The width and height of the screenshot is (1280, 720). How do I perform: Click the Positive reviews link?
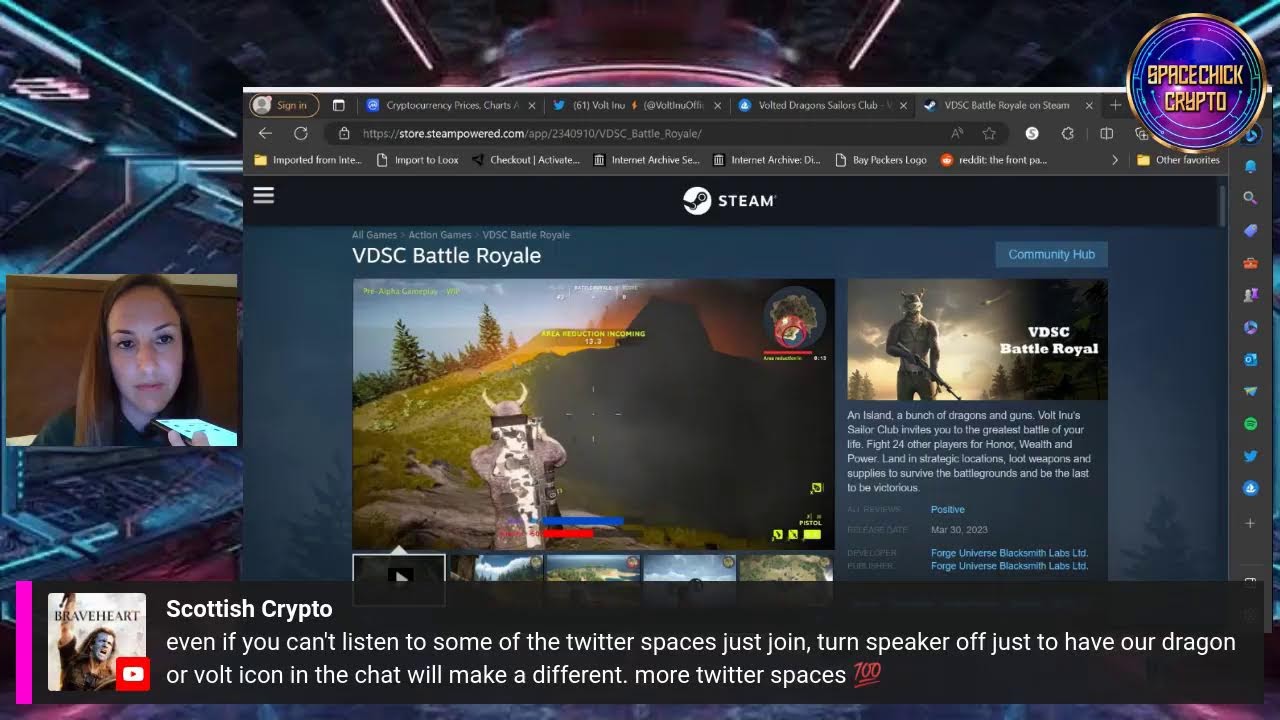pos(947,510)
